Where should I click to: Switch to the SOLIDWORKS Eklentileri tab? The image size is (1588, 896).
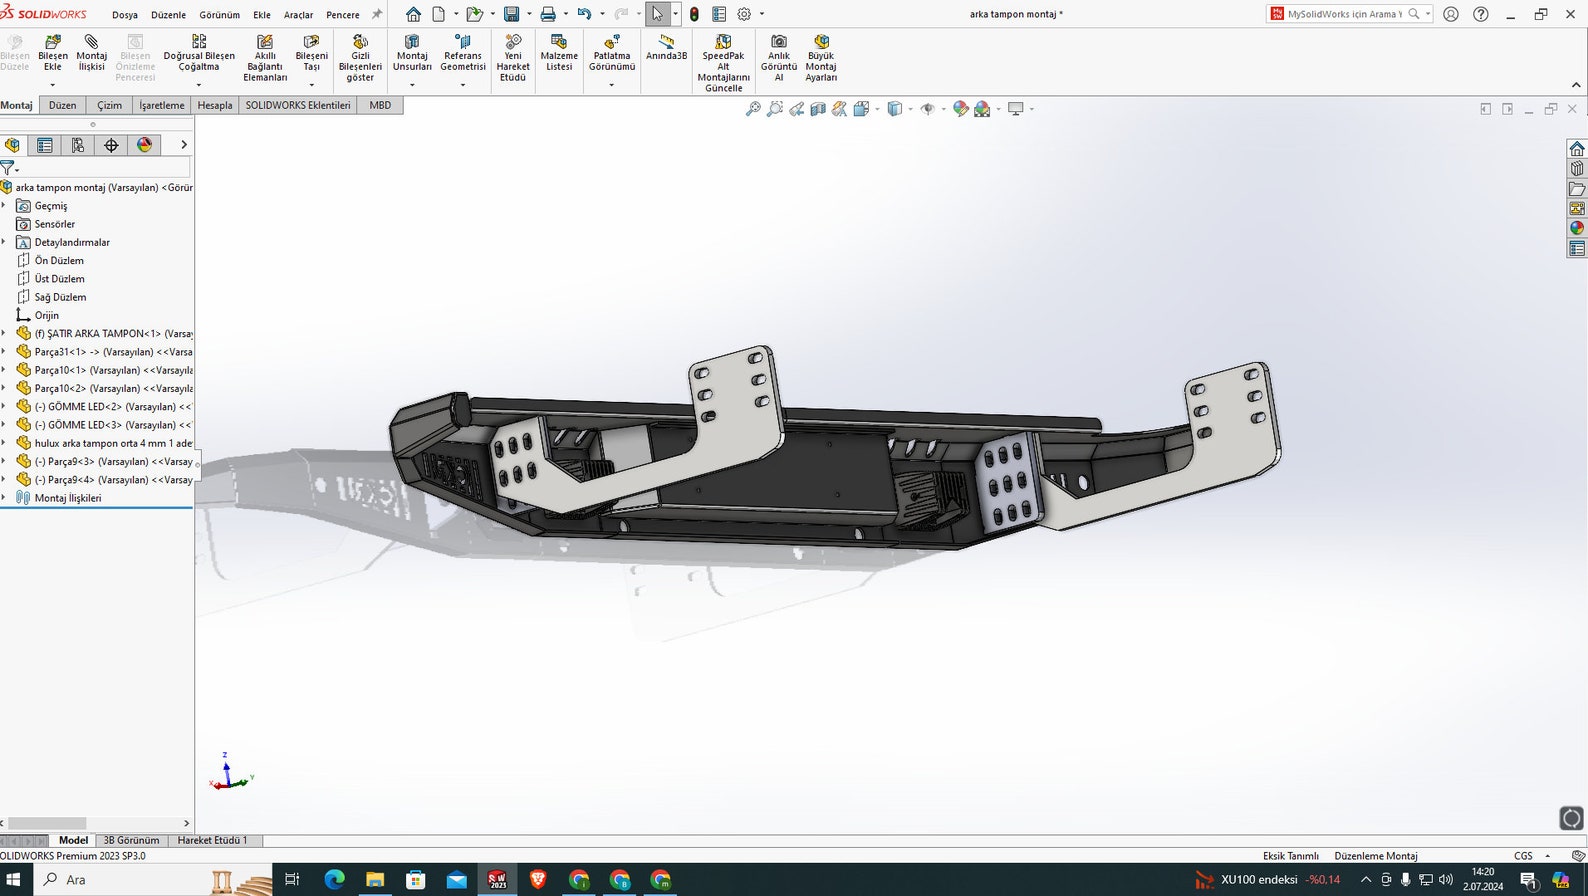pyautogui.click(x=298, y=105)
